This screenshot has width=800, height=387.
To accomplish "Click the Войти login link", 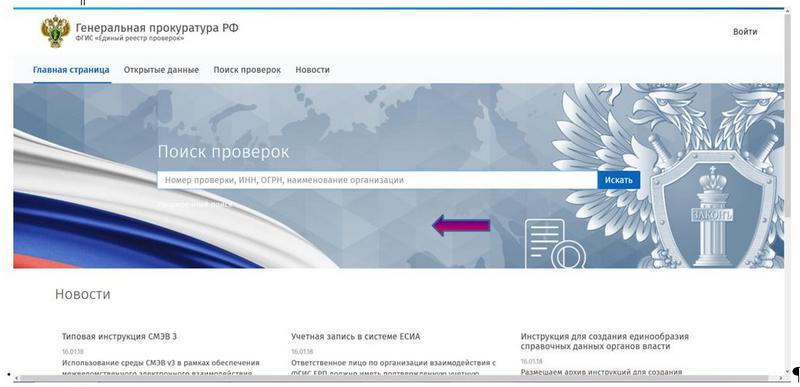I will (x=745, y=32).
